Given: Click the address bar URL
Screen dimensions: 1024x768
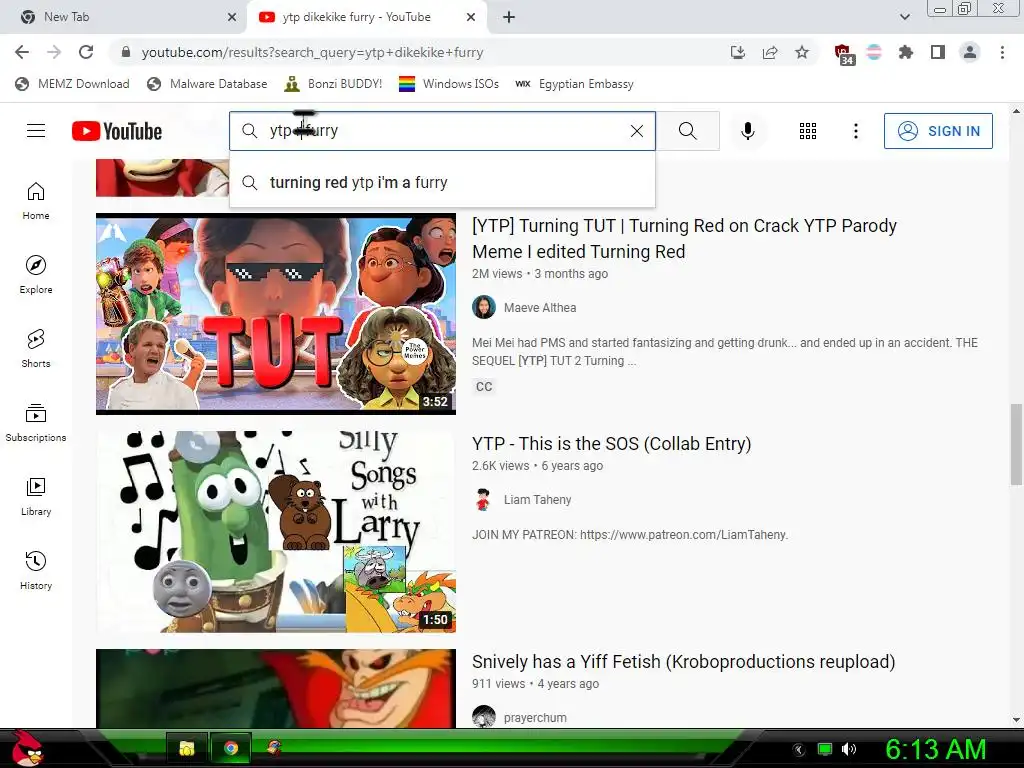Looking at the screenshot, I should point(312,52).
